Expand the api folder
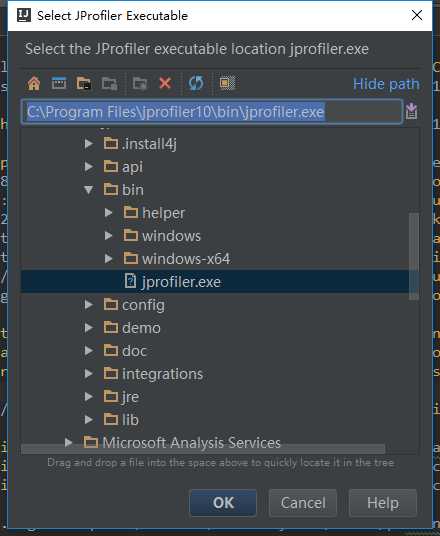The width and height of the screenshot is (440, 536). tap(89, 166)
